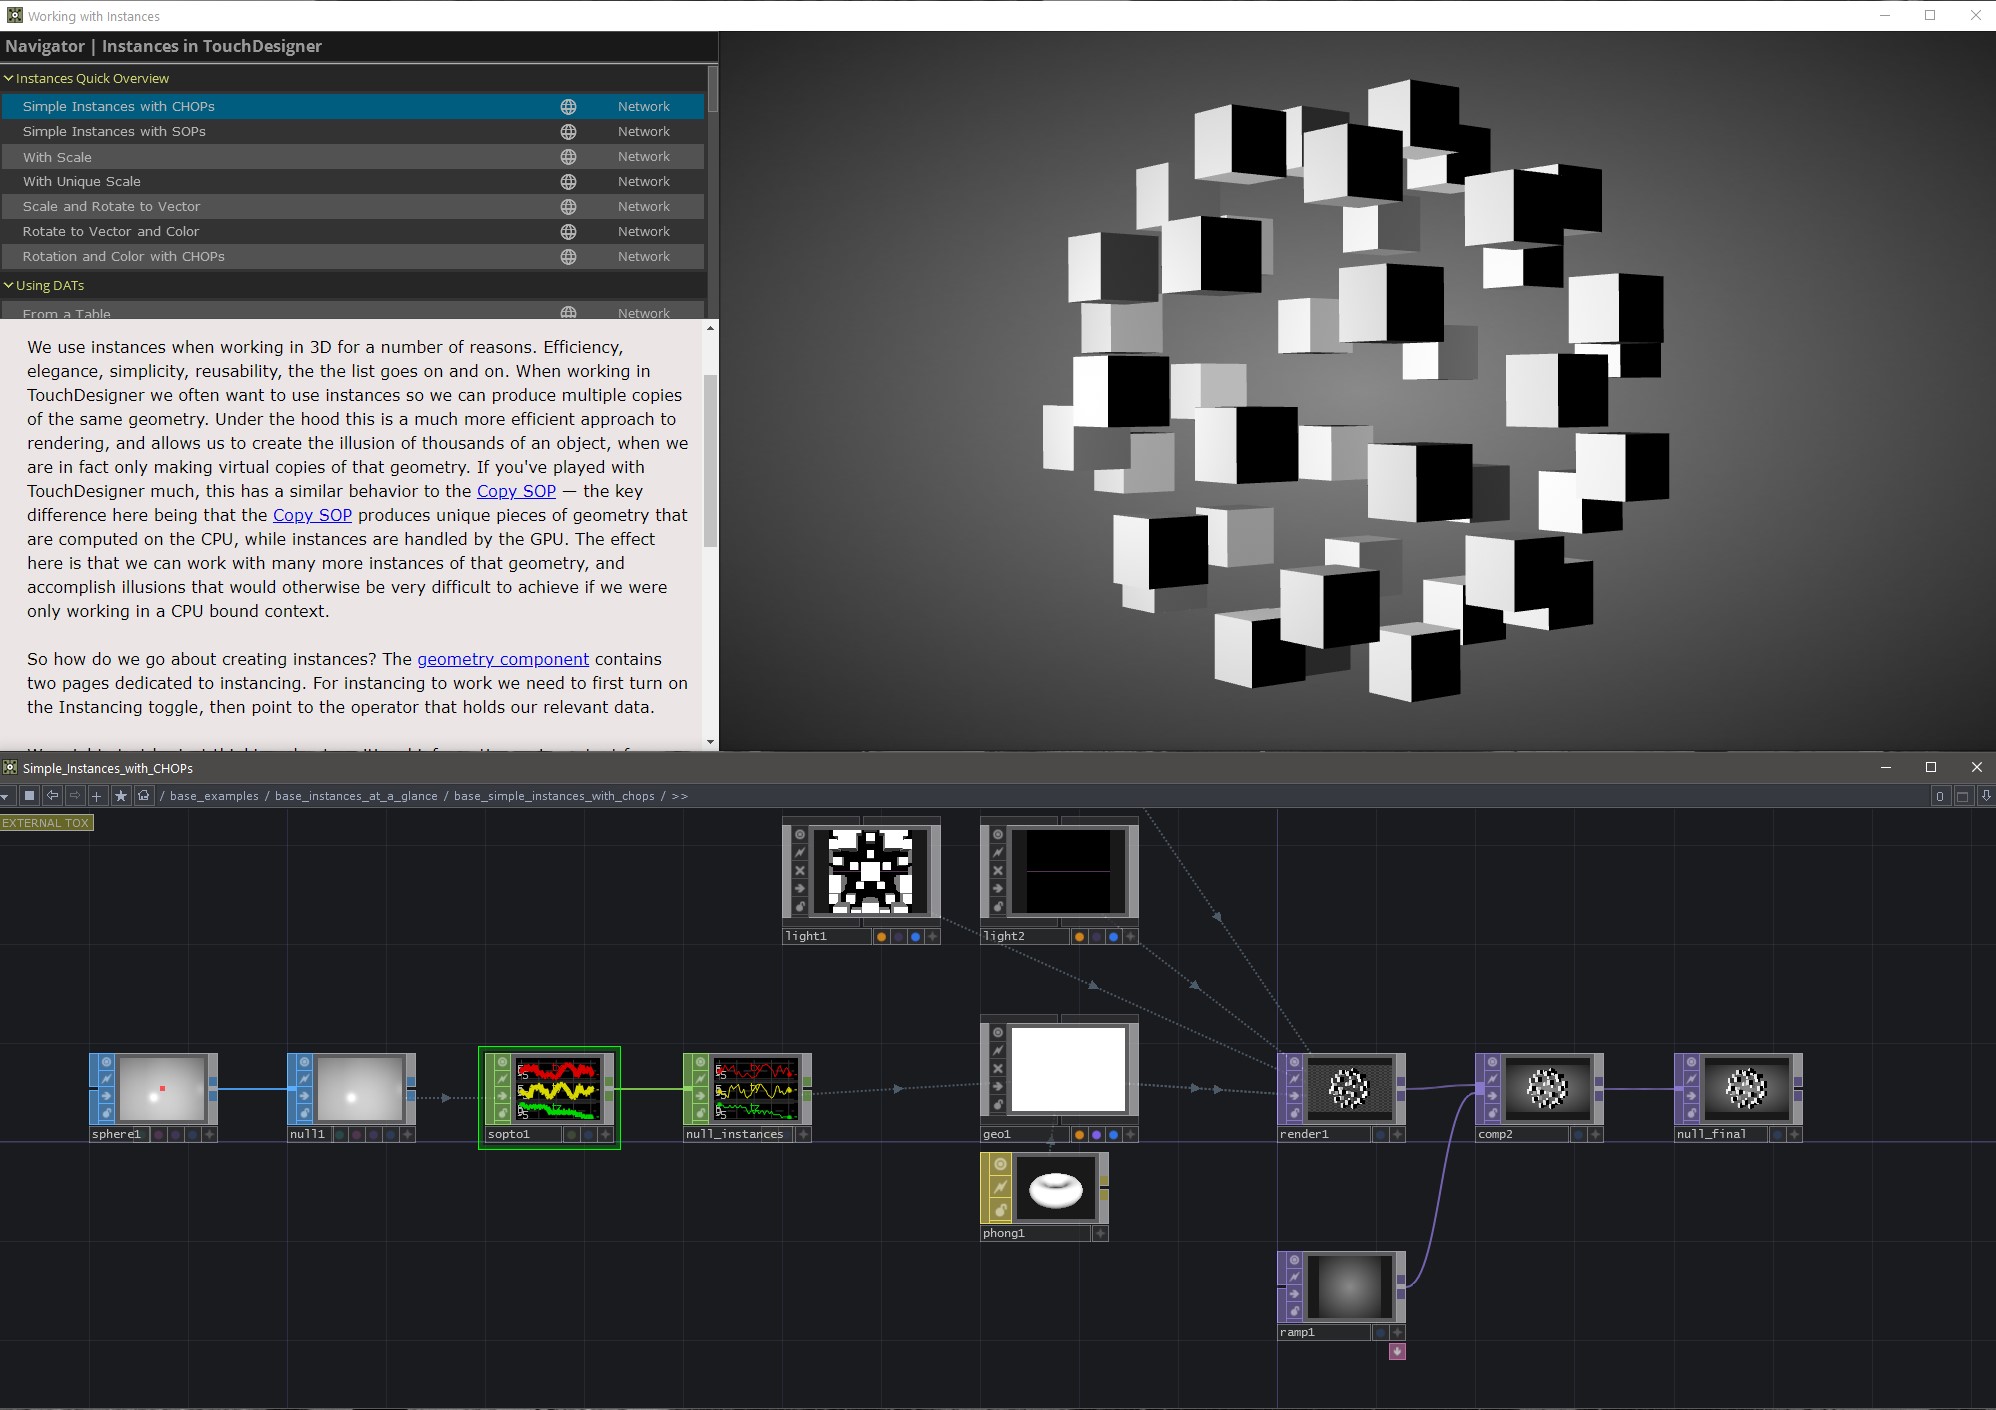Viewport: 1996px width, 1410px height.
Task: Click the window-split icon at path bar right
Action: (x=1962, y=796)
